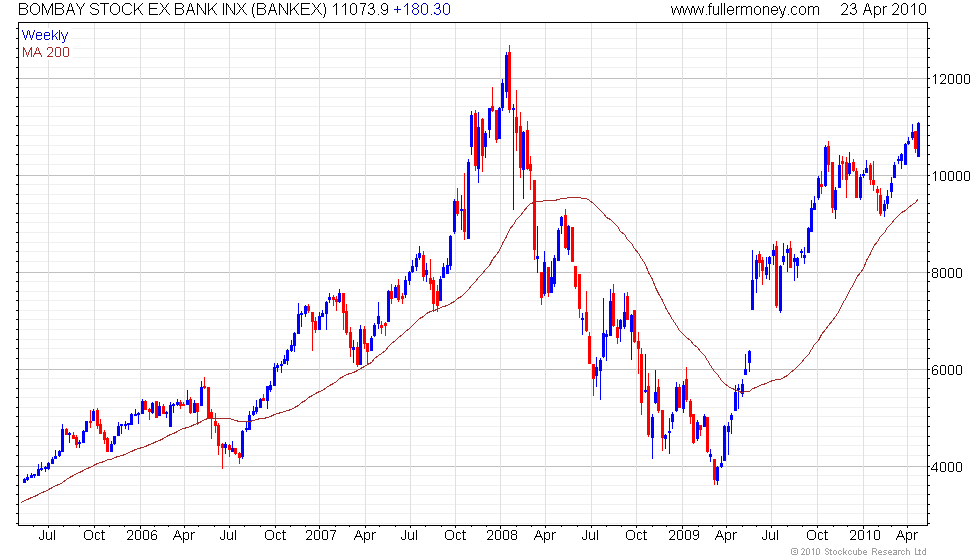980x560 pixels.
Task: Click the final blue candlestick for April 2010
Action: click(x=918, y=139)
